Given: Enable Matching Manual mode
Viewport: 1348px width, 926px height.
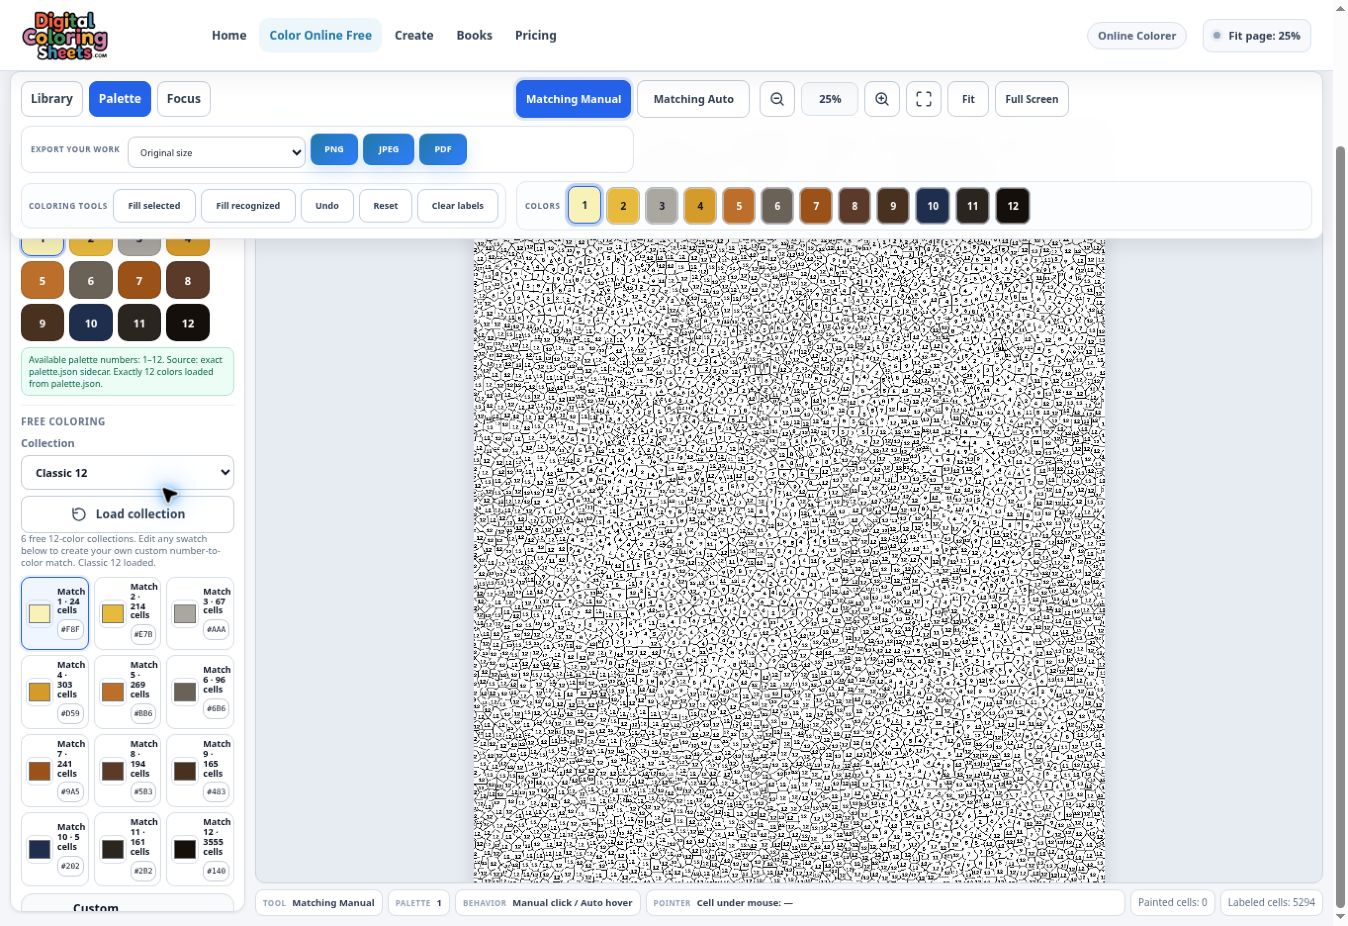Looking at the screenshot, I should point(573,99).
